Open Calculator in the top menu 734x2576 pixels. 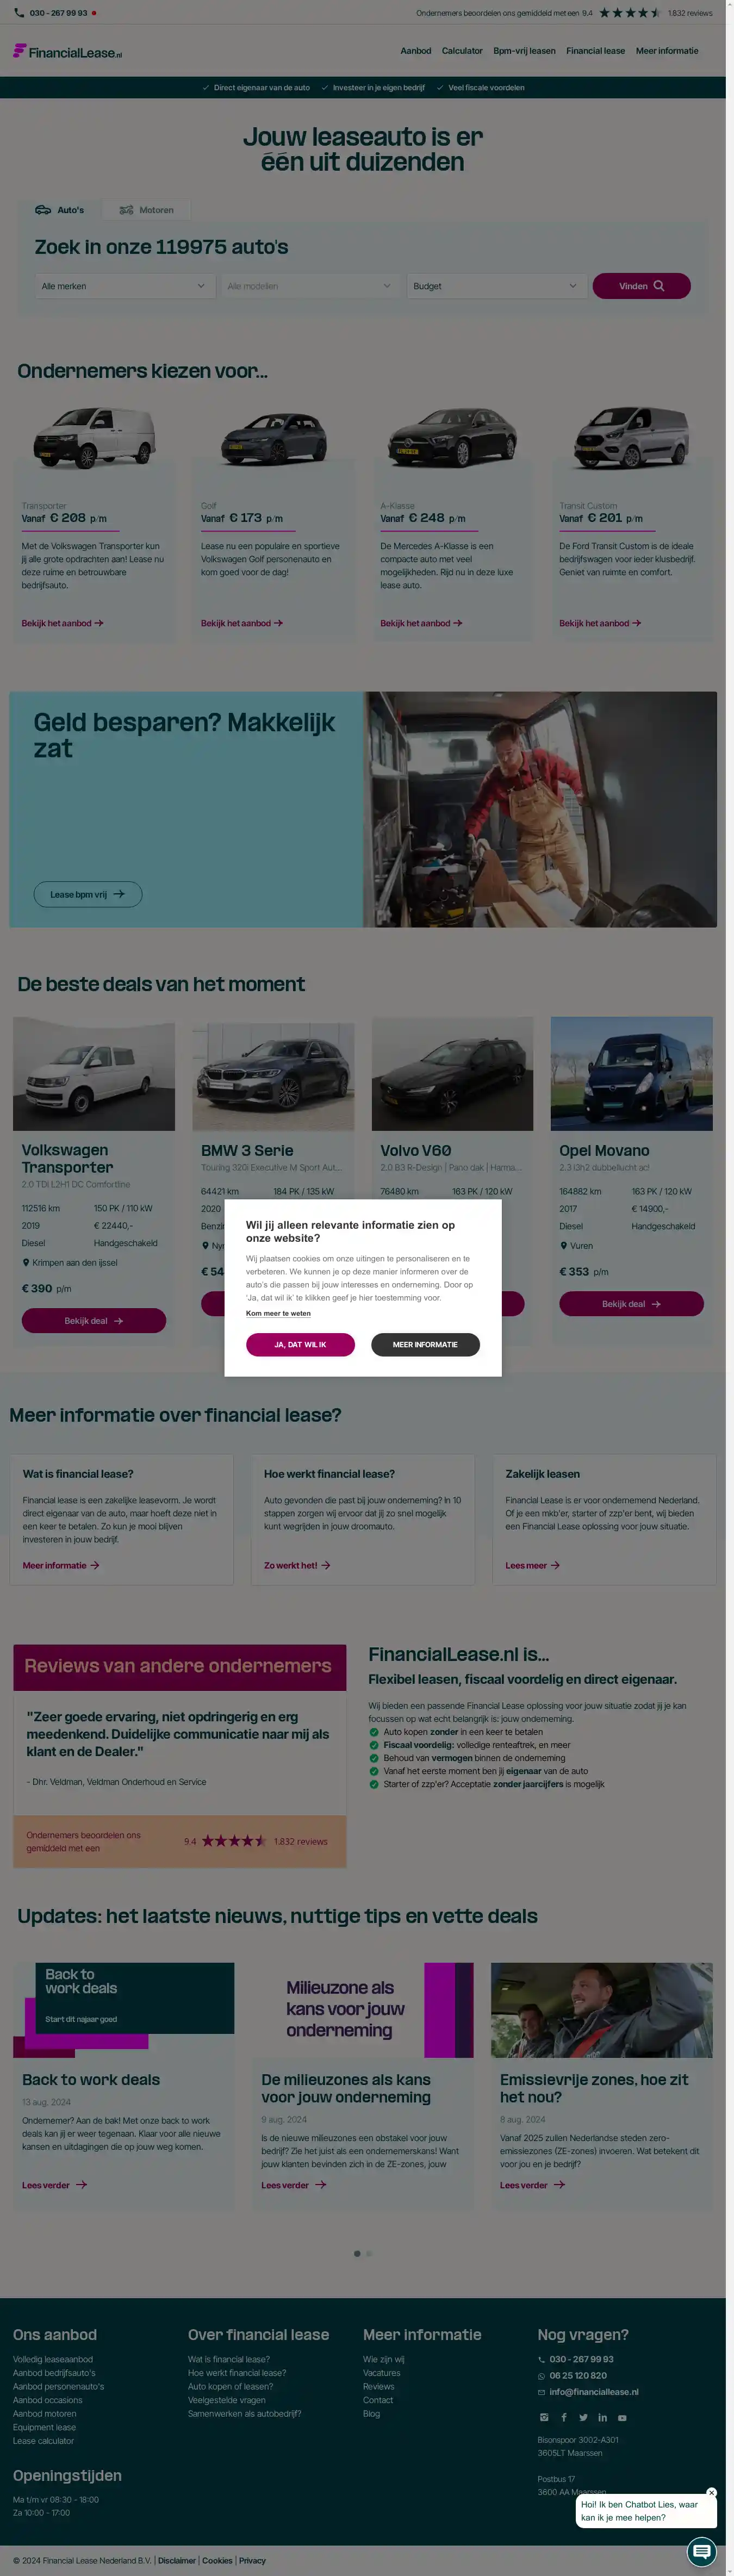[x=462, y=51]
